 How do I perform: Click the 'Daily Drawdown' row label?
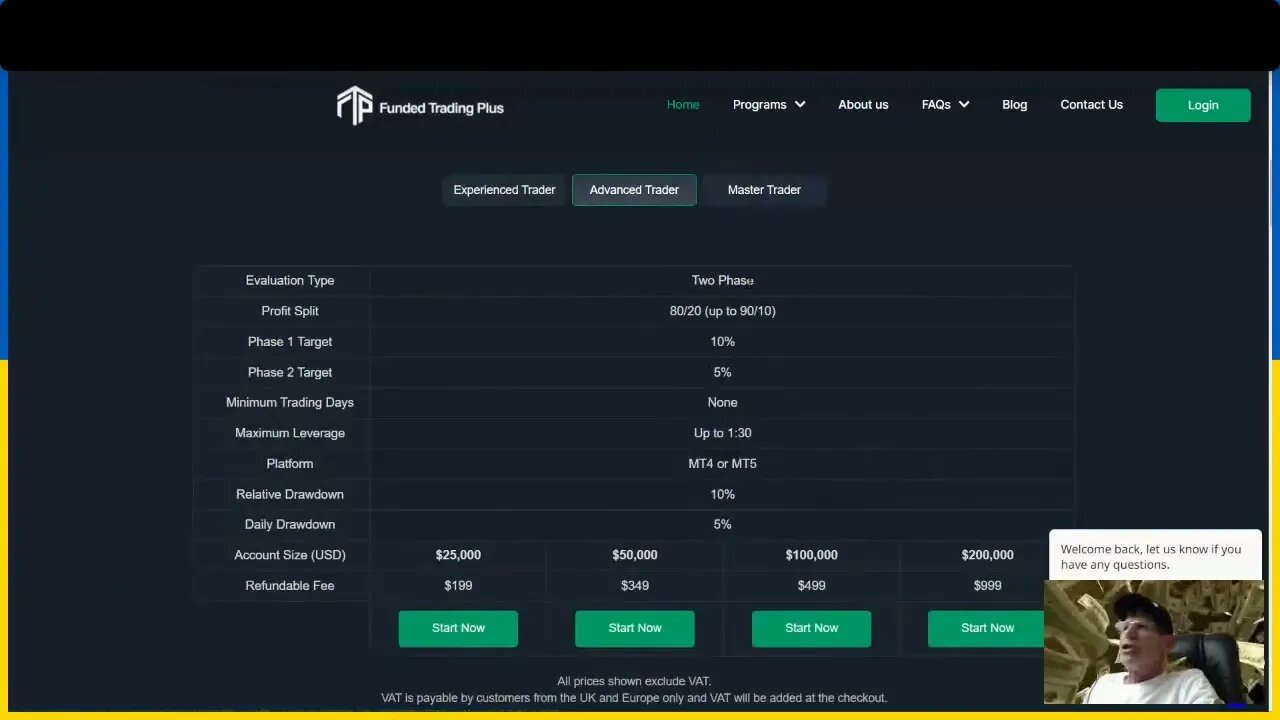click(290, 525)
